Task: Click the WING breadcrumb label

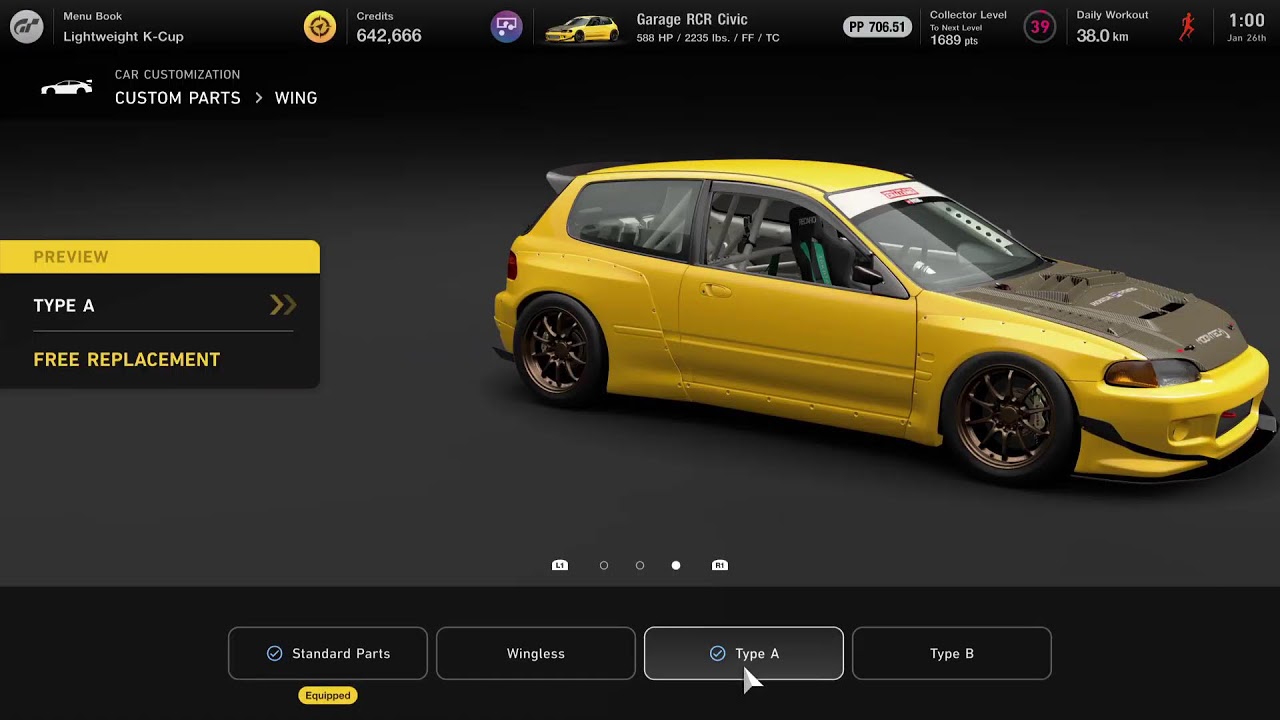Action: [296, 98]
